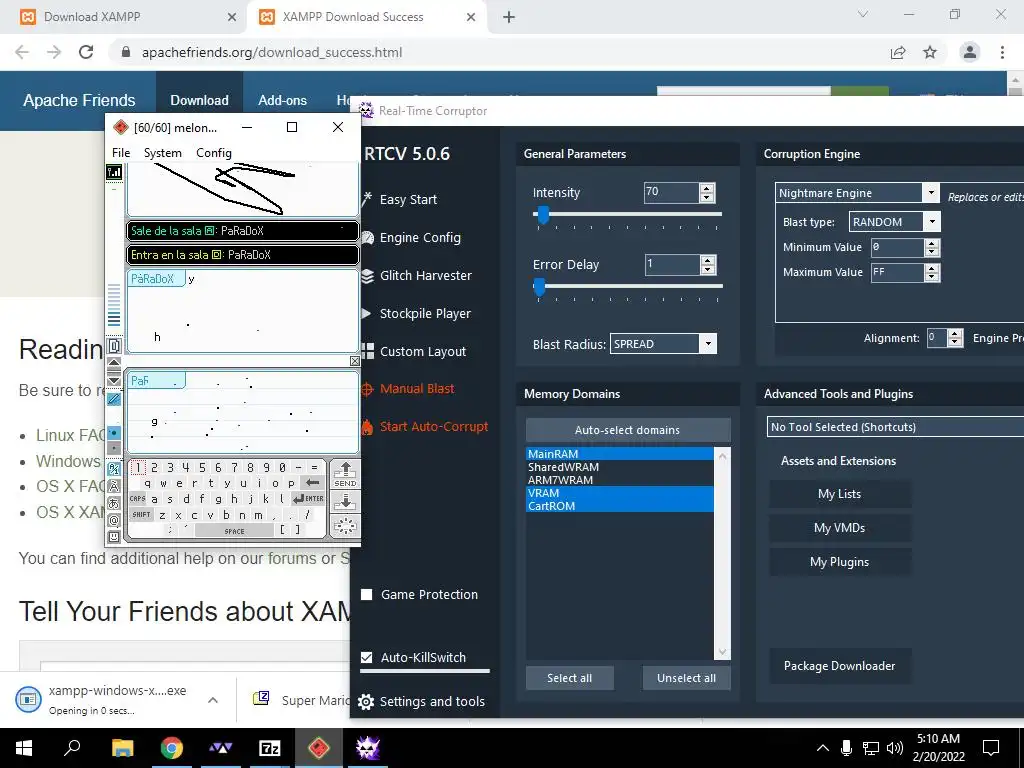This screenshot has height=768, width=1024.
Task: Expand xampp-windows download options chevron
Action: (212, 700)
